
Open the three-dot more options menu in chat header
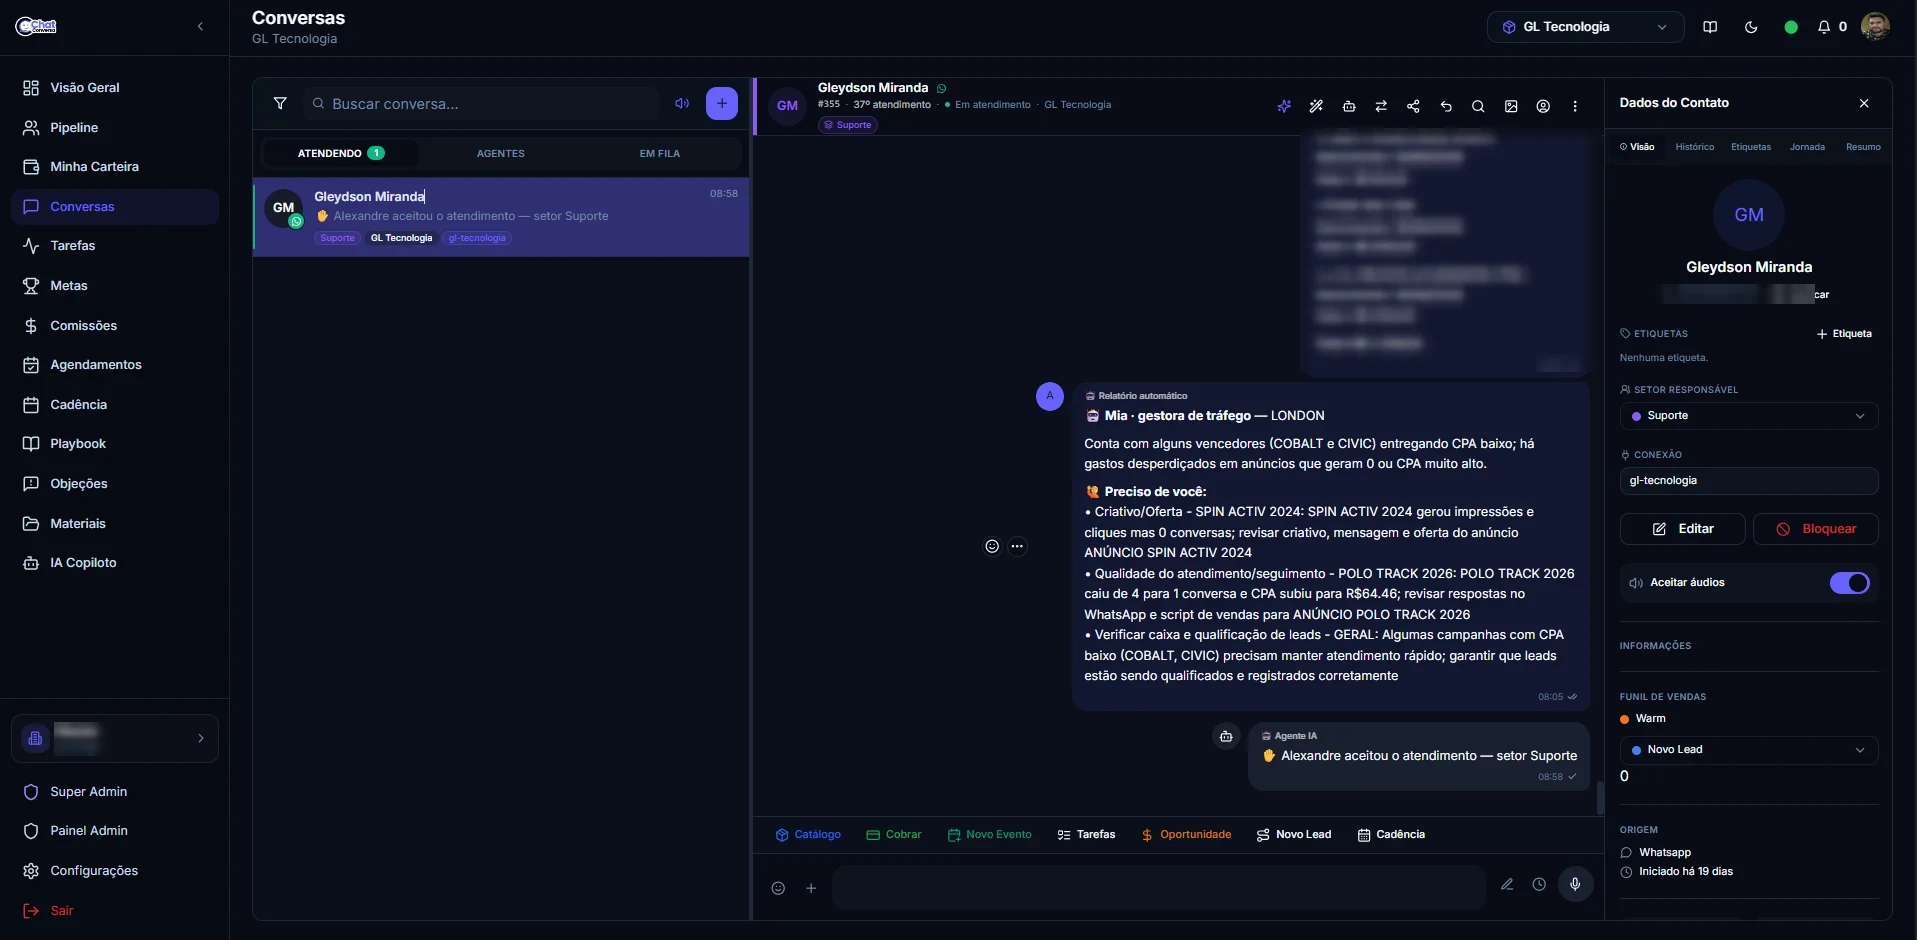(1575, 106)
